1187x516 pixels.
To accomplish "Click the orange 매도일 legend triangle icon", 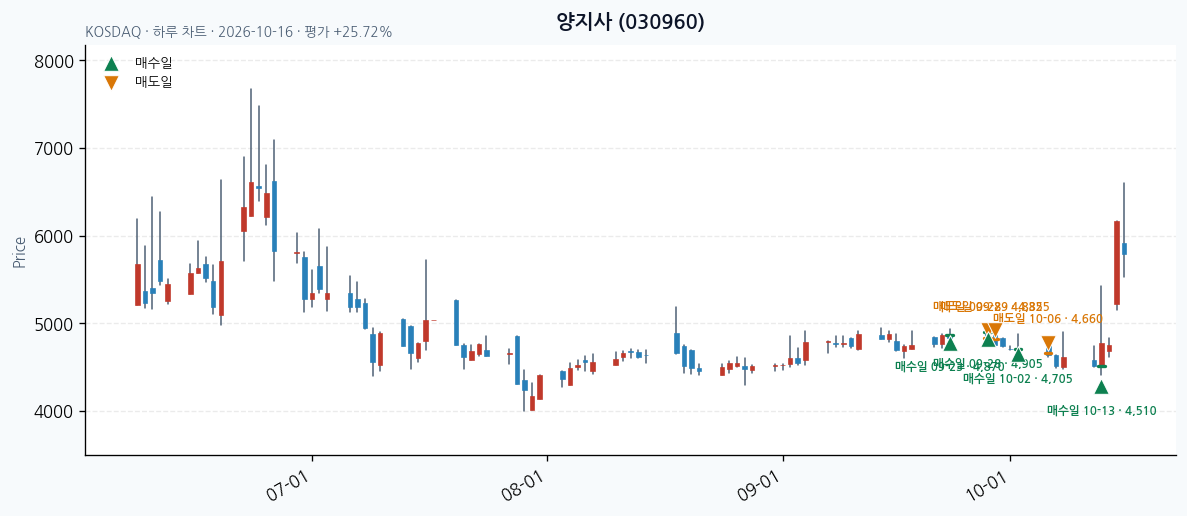I will click(x=111, y=82).
